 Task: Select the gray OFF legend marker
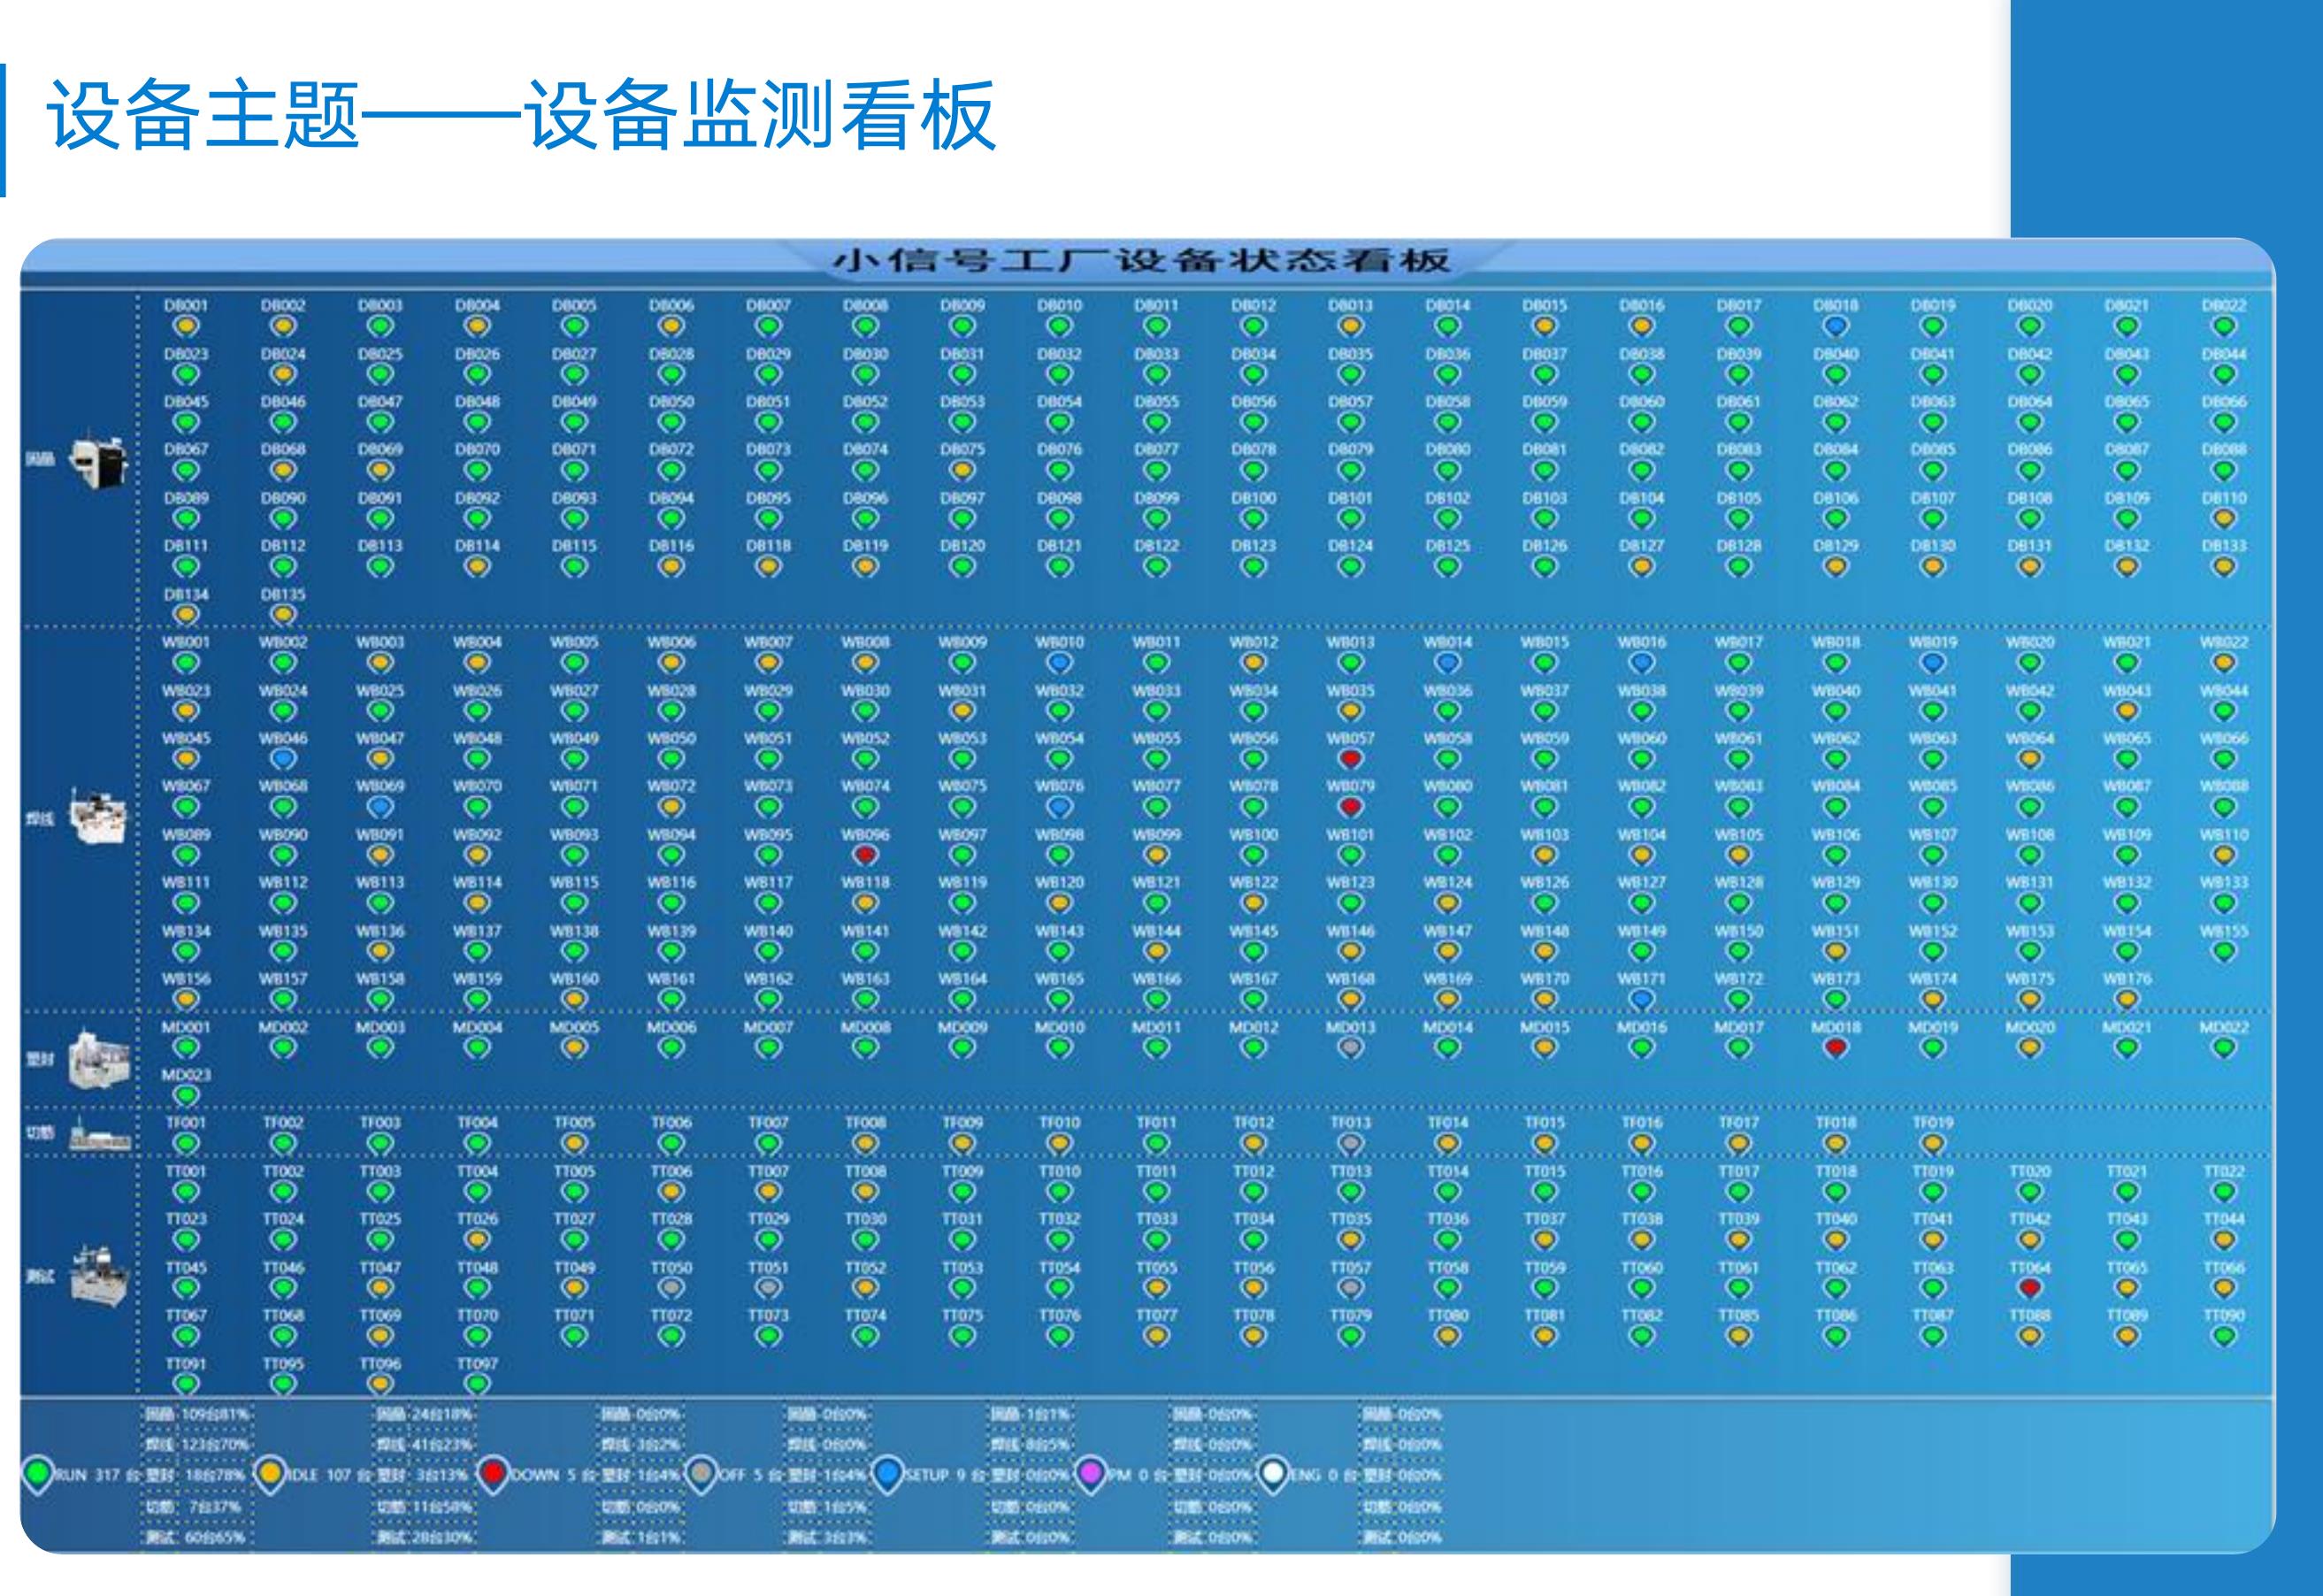click(x=702, y=1474)
